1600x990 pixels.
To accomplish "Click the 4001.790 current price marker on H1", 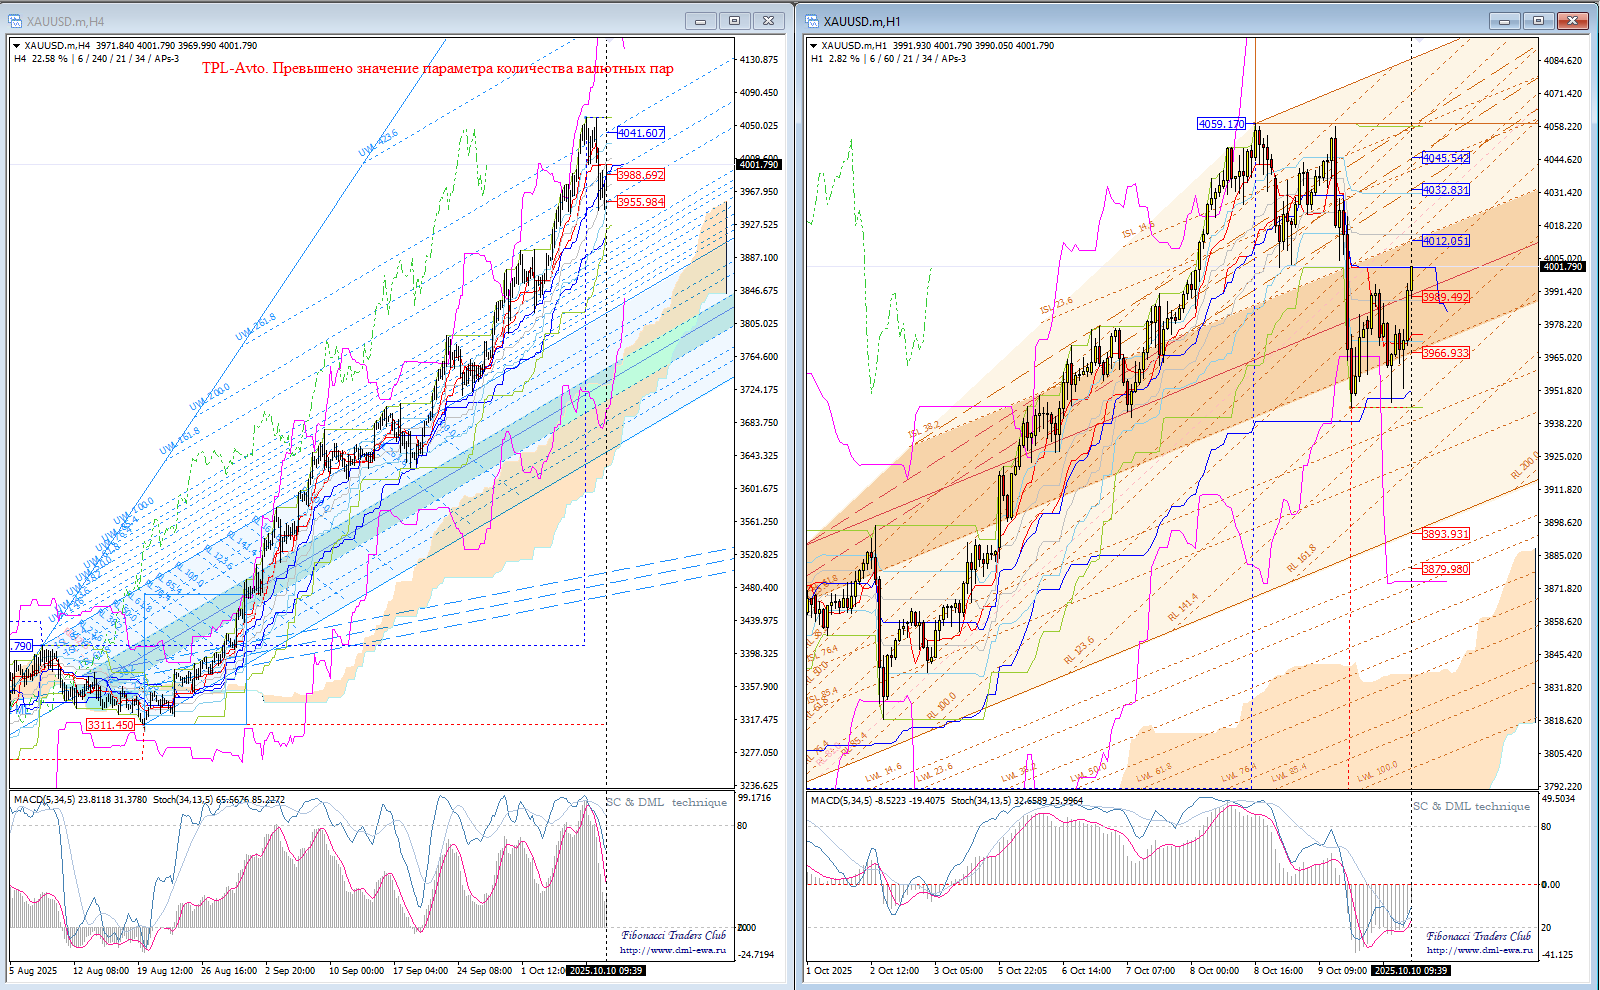I will [x=1562, y=266].
